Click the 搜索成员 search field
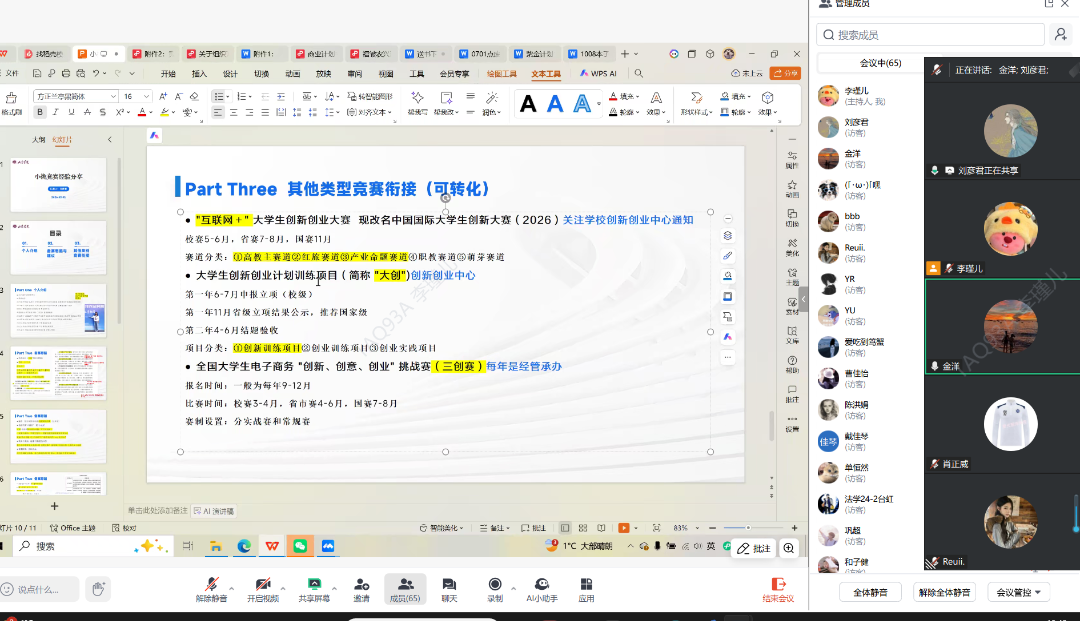 (931, 34)
